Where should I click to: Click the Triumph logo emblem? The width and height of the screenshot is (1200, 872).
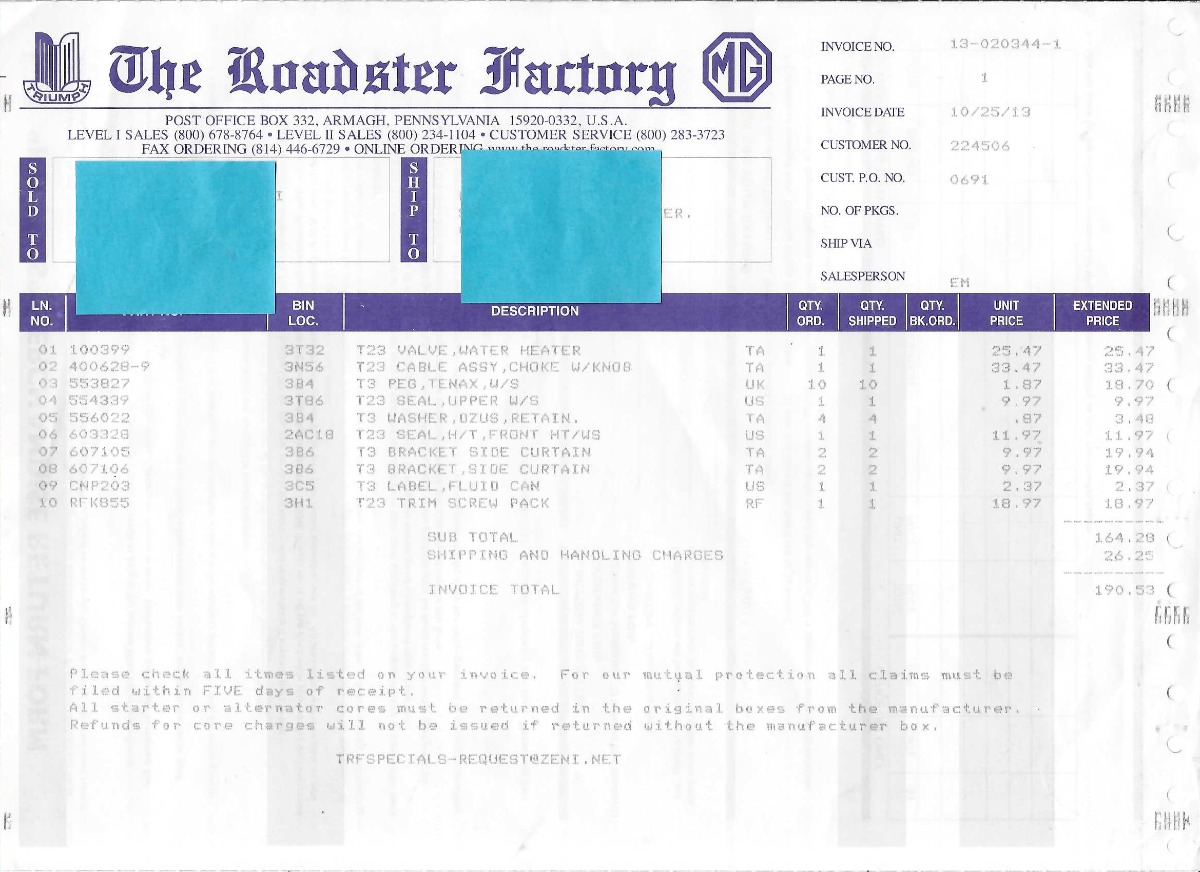pyautogui.click(x=58, y=66)
